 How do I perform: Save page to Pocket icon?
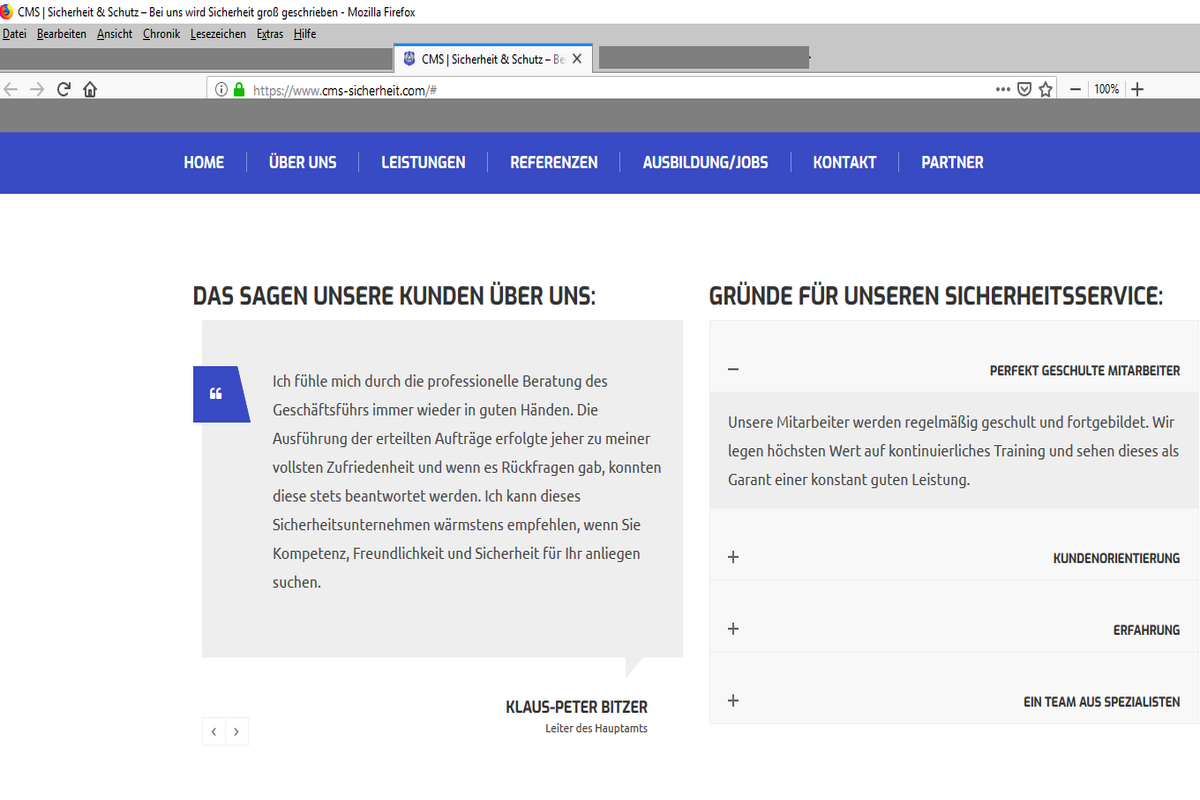click(x=1025, y=89)
